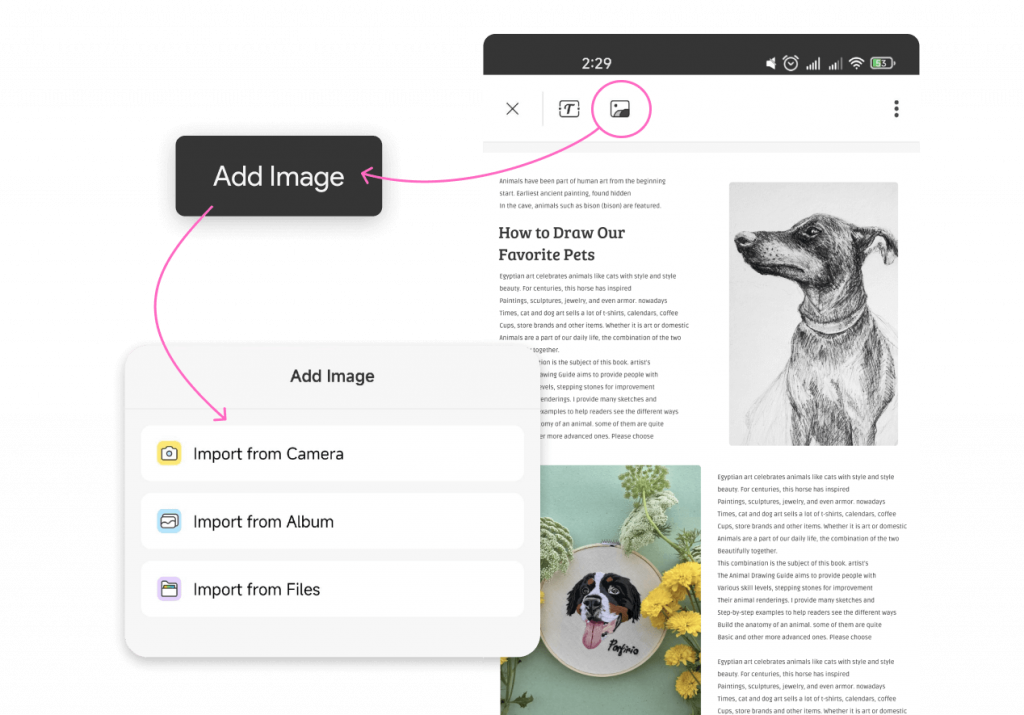Select the Text tool in the toolbar

(569, 108)
